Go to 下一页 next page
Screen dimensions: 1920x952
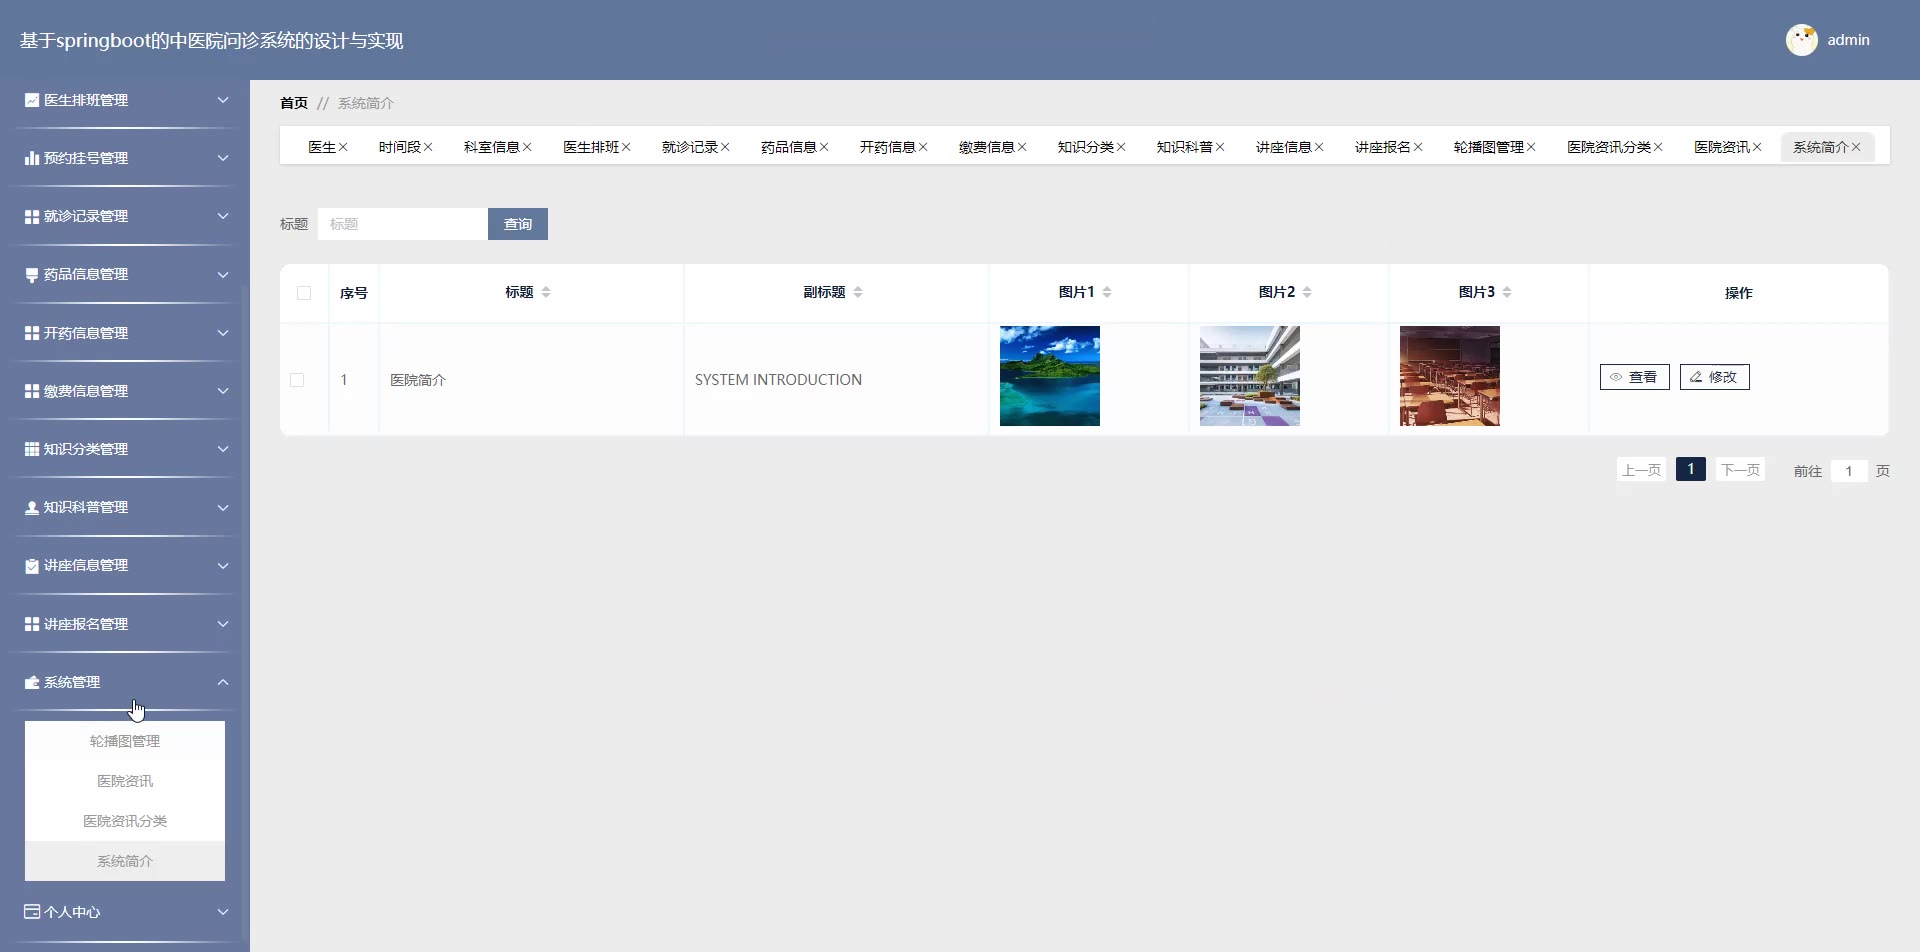pos(1740,470)
